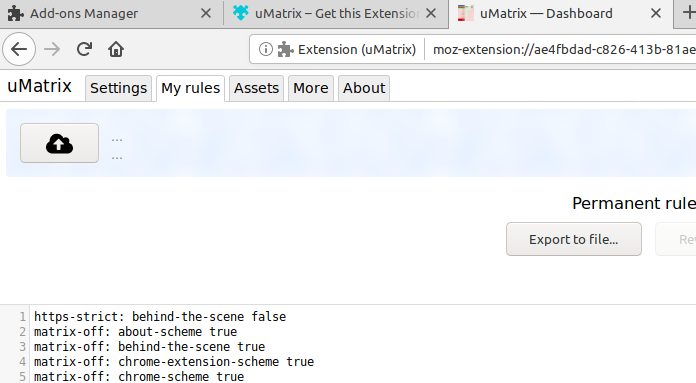Click rule 'matrix-off: behind-the-scene true'
Screen dimensions: 696x383
[x=149, y=347]
